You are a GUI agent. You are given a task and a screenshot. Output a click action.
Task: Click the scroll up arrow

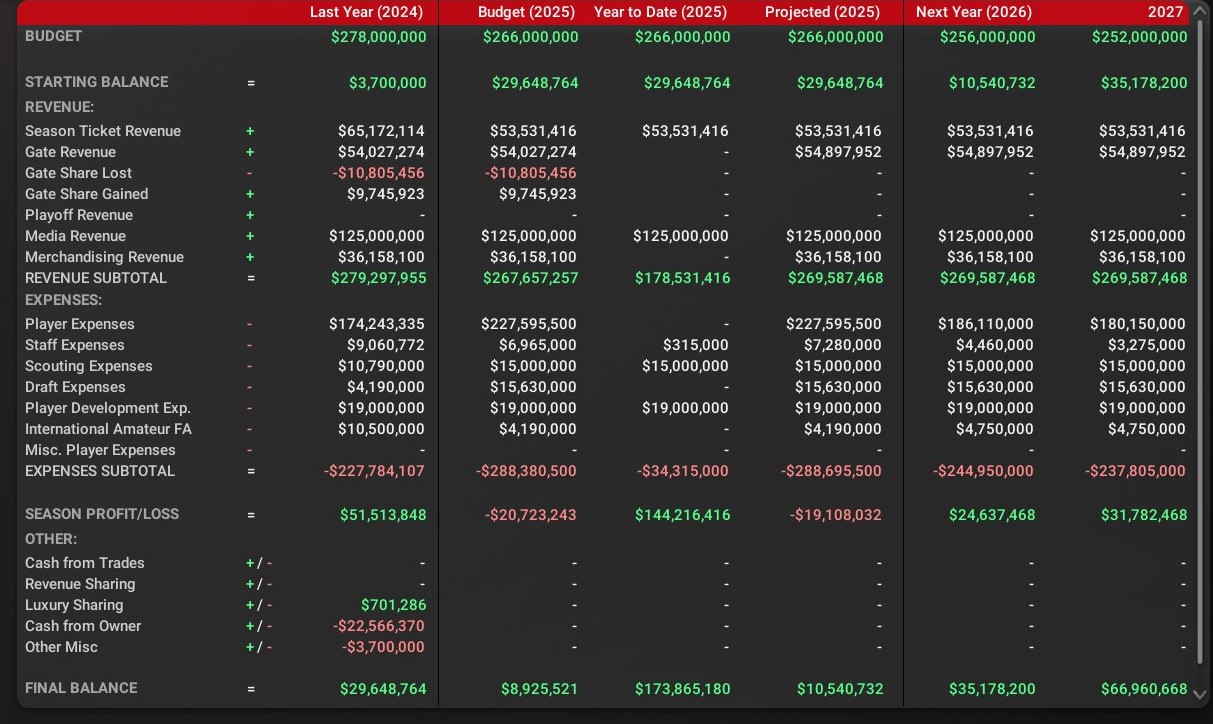[x=1200, y=13]
